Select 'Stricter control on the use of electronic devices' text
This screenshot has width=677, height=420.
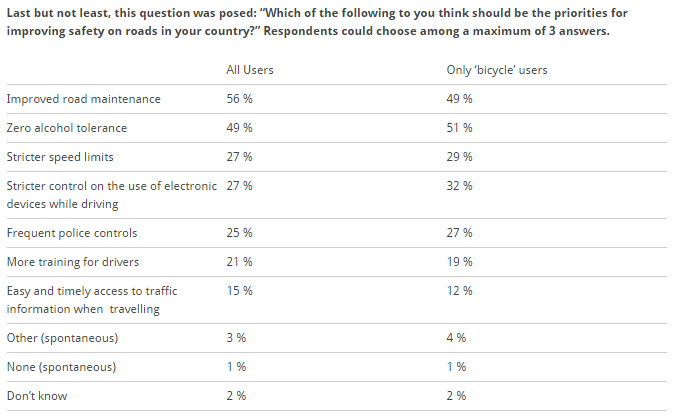tap(111, 195)
